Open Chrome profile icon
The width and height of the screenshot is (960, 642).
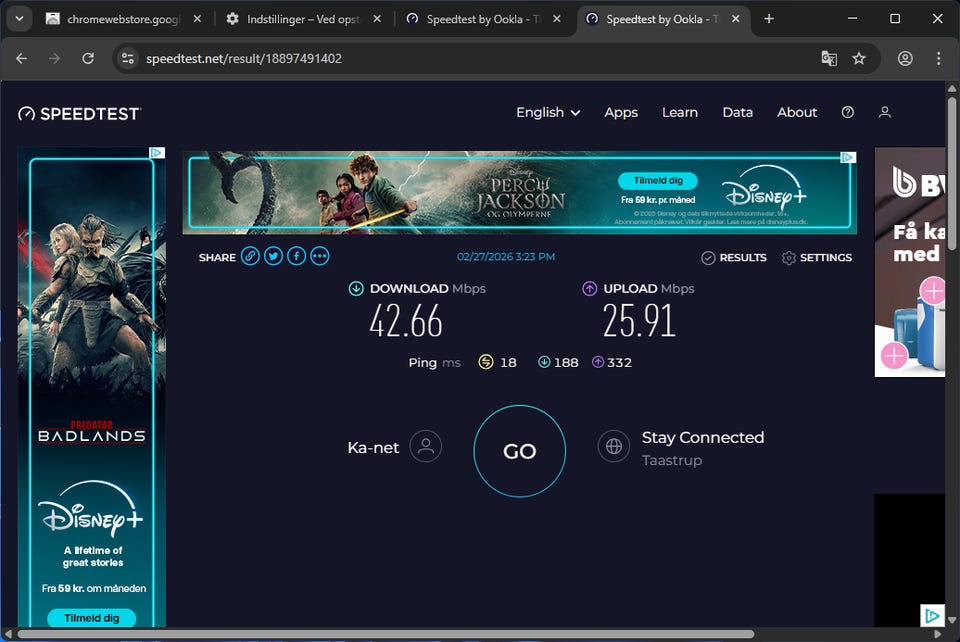click(x=905, y=58)
